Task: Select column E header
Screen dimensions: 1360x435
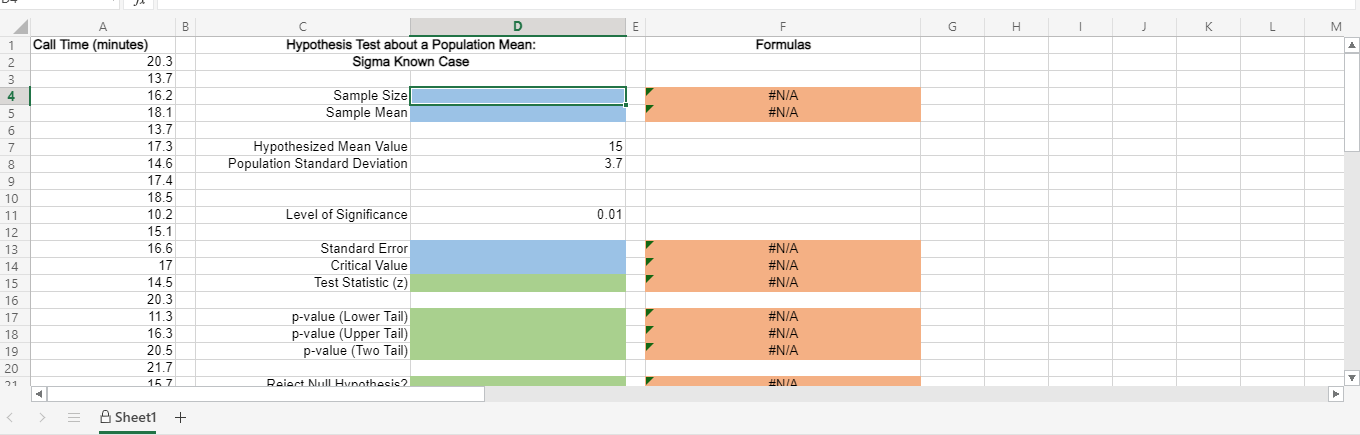Action: pyautogui.click(x=636, y=27)
